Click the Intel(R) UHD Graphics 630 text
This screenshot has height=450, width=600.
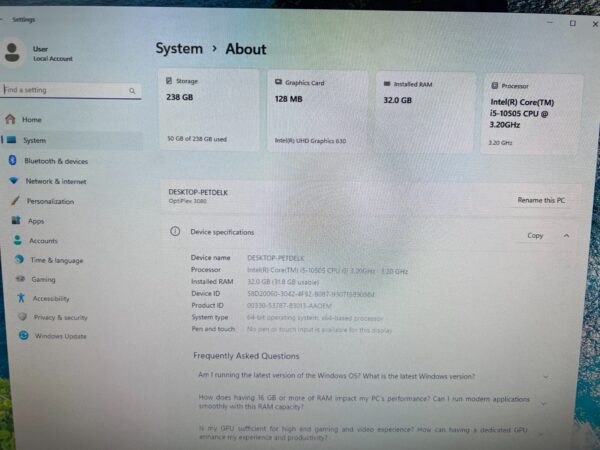[x=310, y=141]
